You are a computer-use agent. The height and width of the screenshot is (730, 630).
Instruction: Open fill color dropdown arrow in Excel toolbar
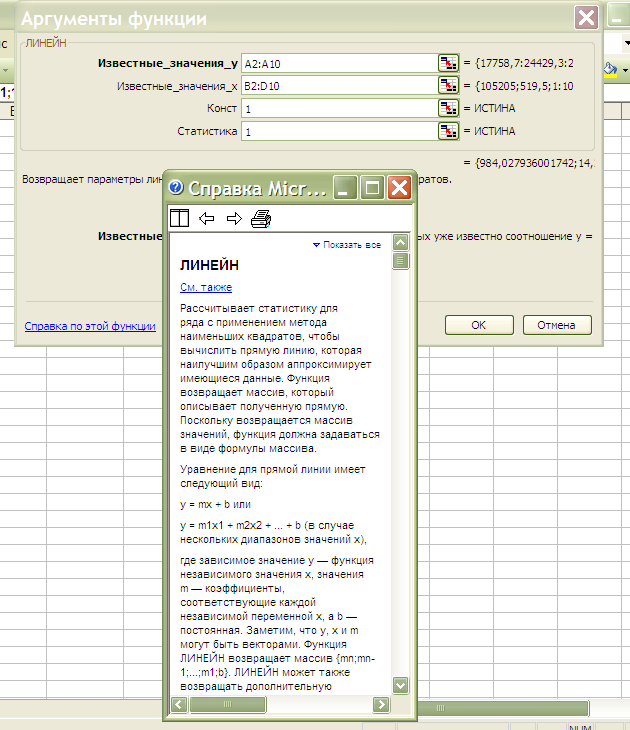coord(625,70)
